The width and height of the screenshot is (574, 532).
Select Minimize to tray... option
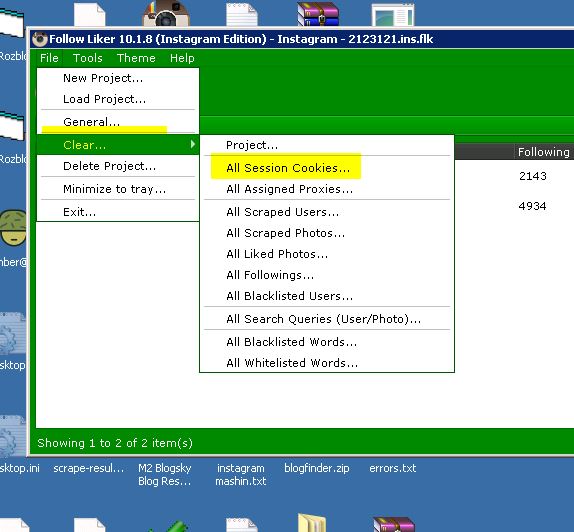pos(118,189)
